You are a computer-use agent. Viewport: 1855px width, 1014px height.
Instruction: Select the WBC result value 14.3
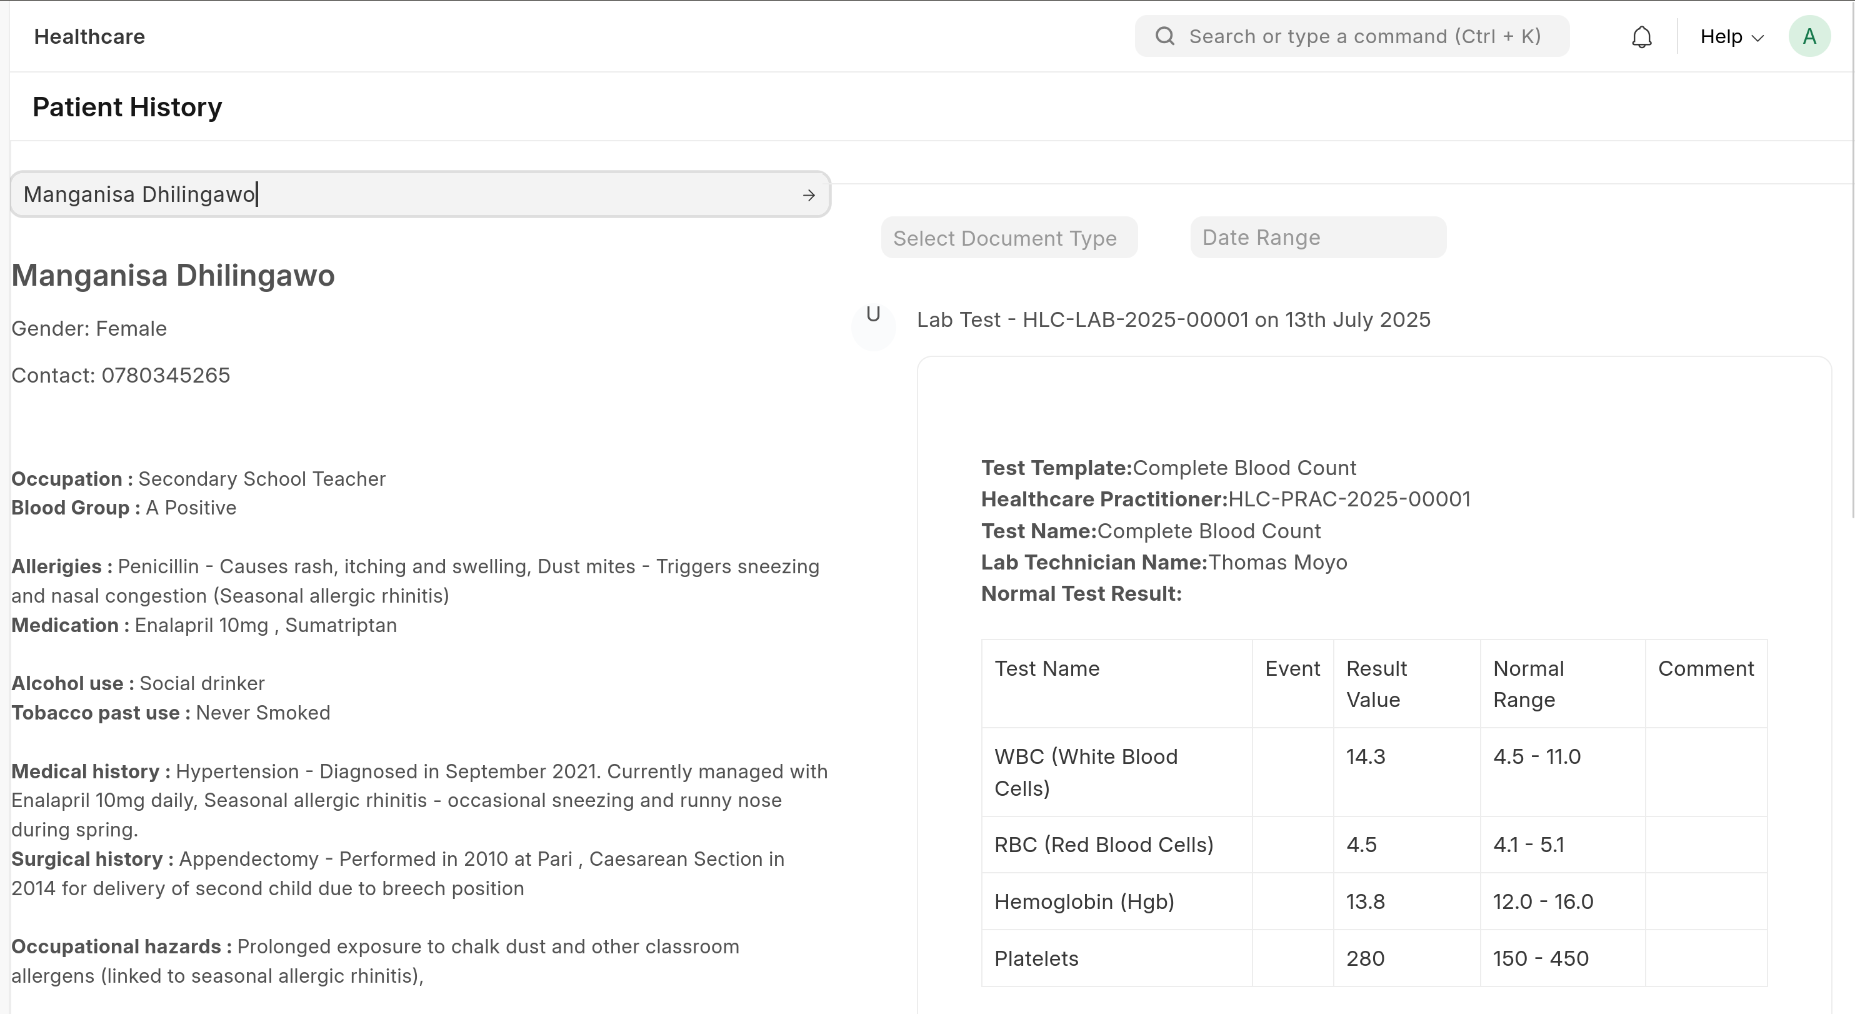coord(1365,757)
